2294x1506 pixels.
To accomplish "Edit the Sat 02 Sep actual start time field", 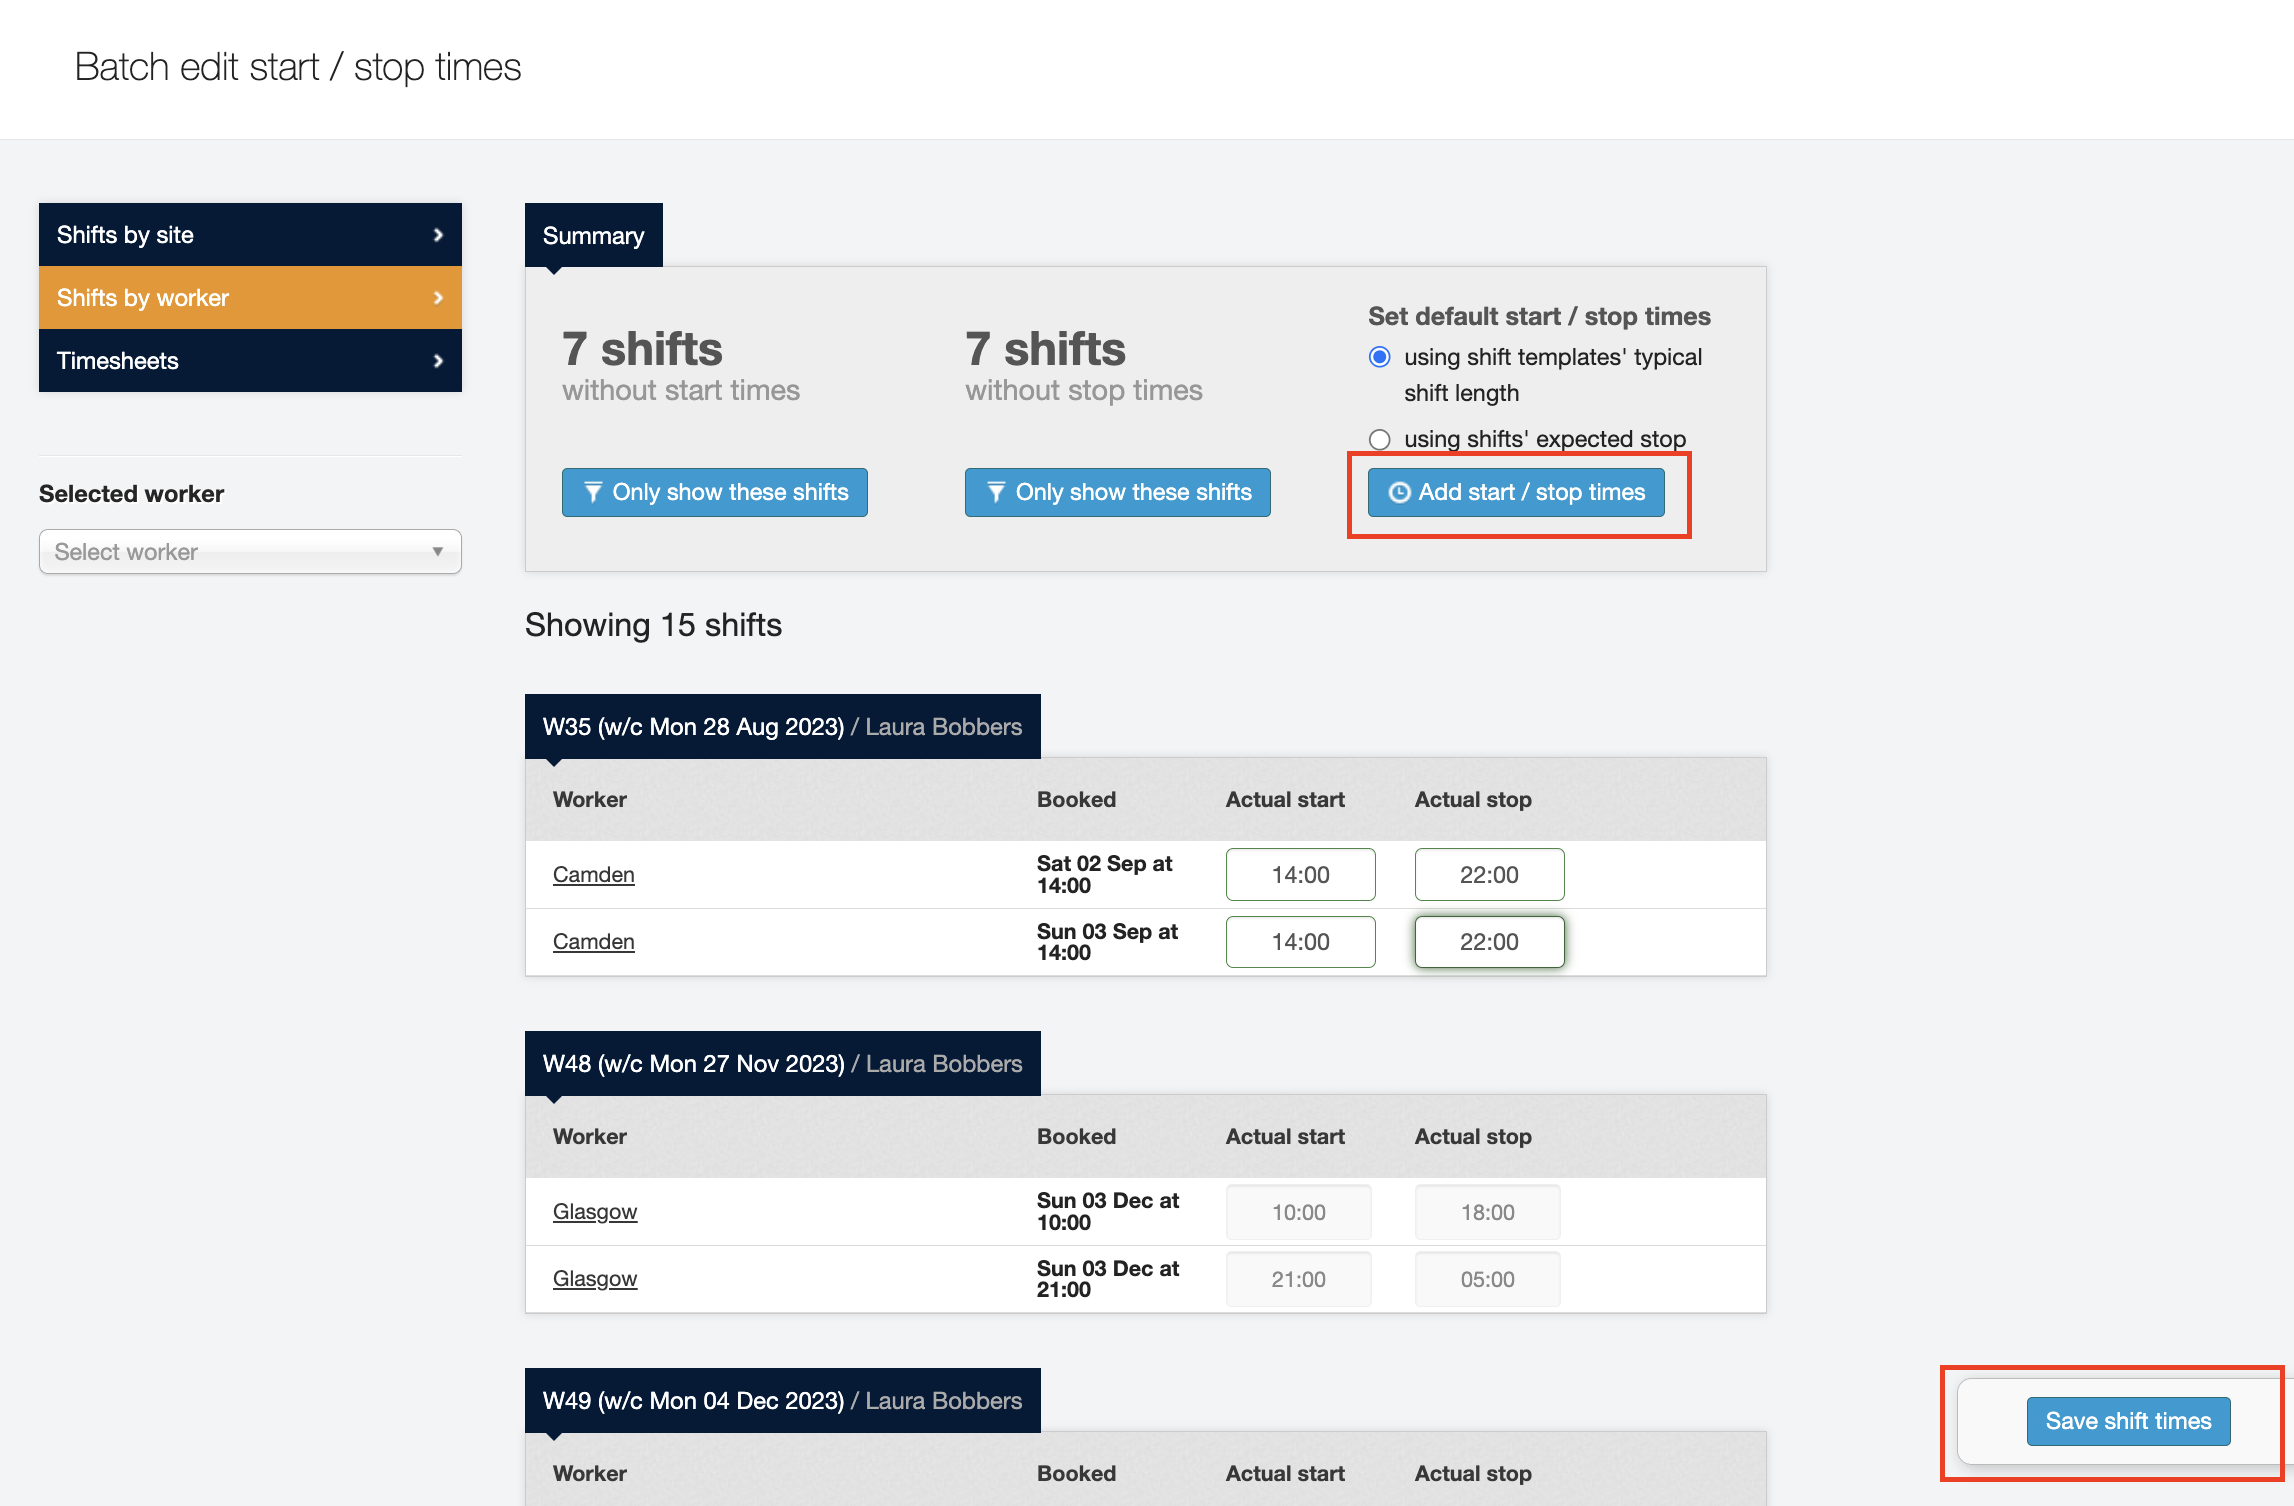I will 1299,875.
